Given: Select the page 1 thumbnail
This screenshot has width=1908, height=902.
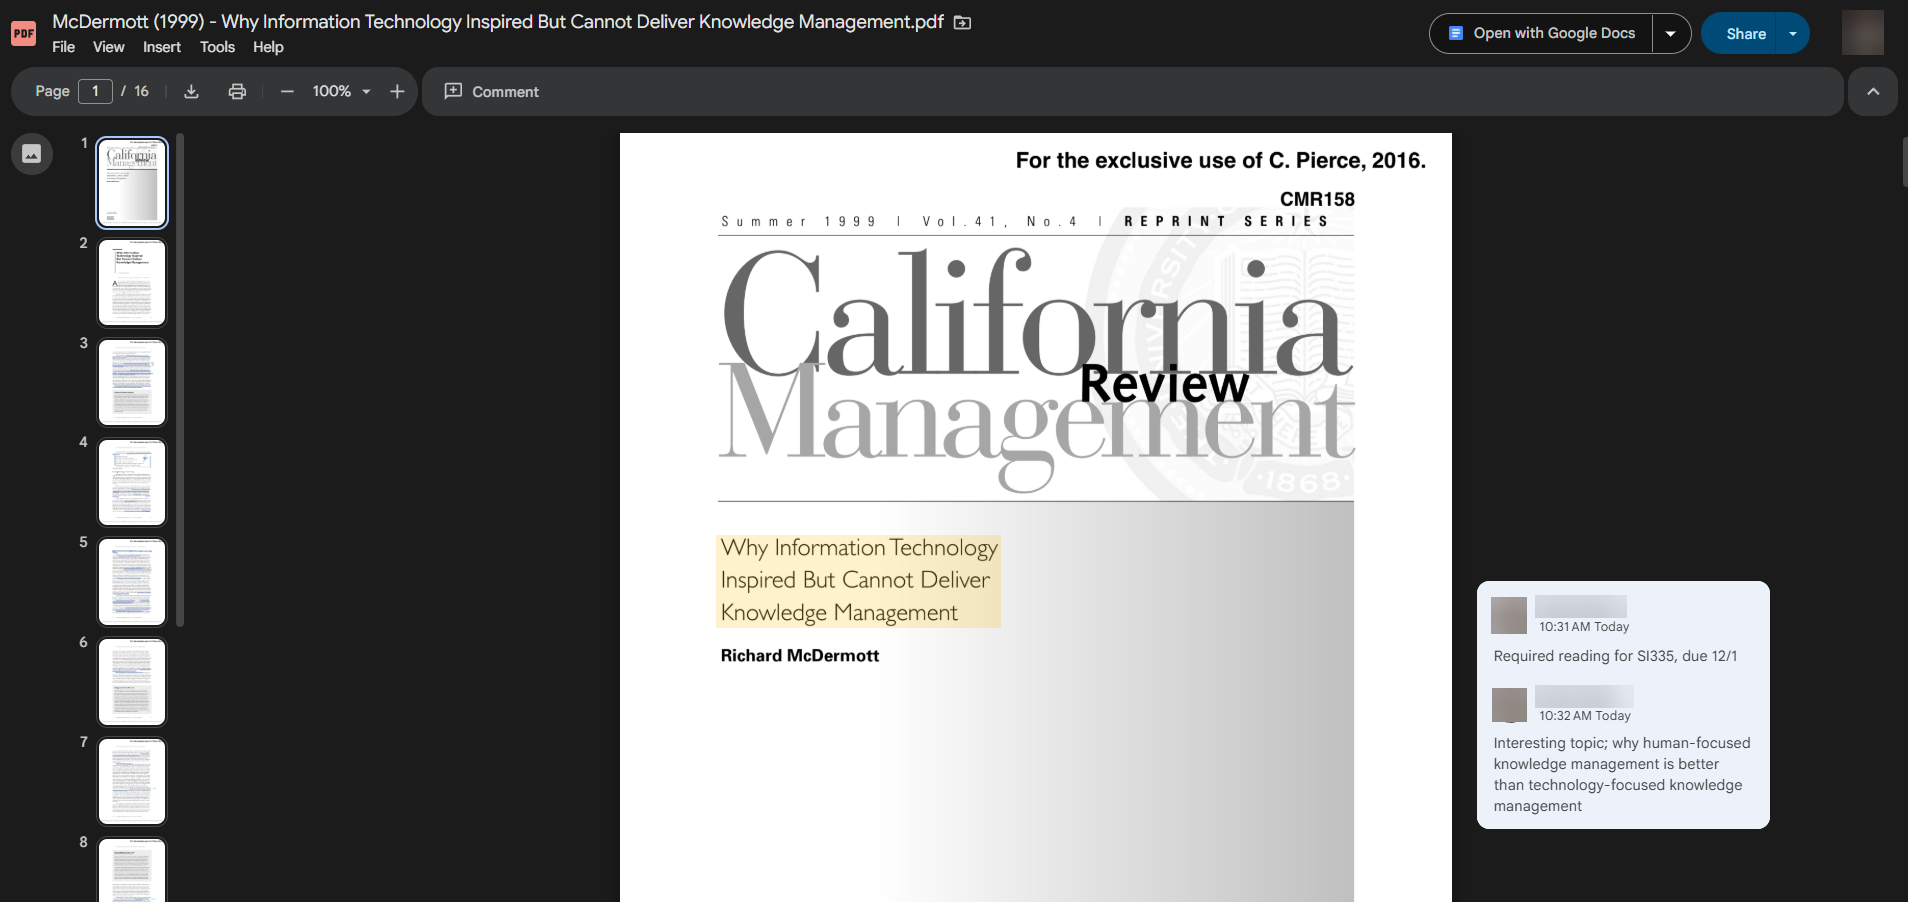Looking at the screenshot, I should pyautogui.click(x=132, y=183).
